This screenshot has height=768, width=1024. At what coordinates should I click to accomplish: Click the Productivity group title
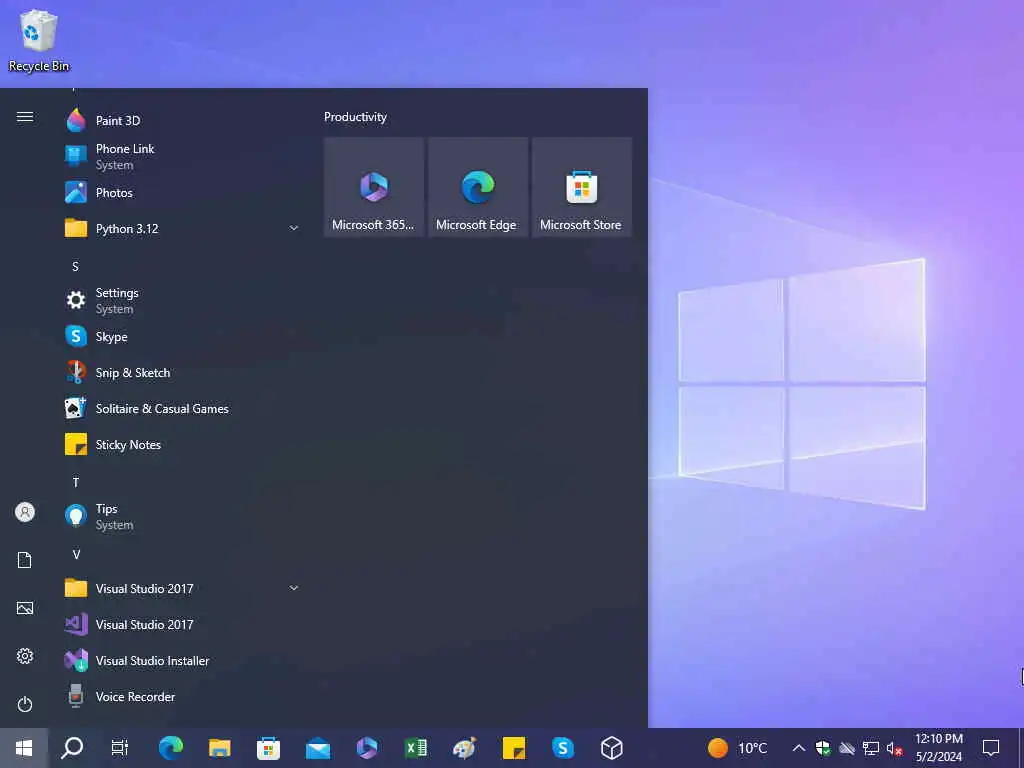(x=355, y=117)
